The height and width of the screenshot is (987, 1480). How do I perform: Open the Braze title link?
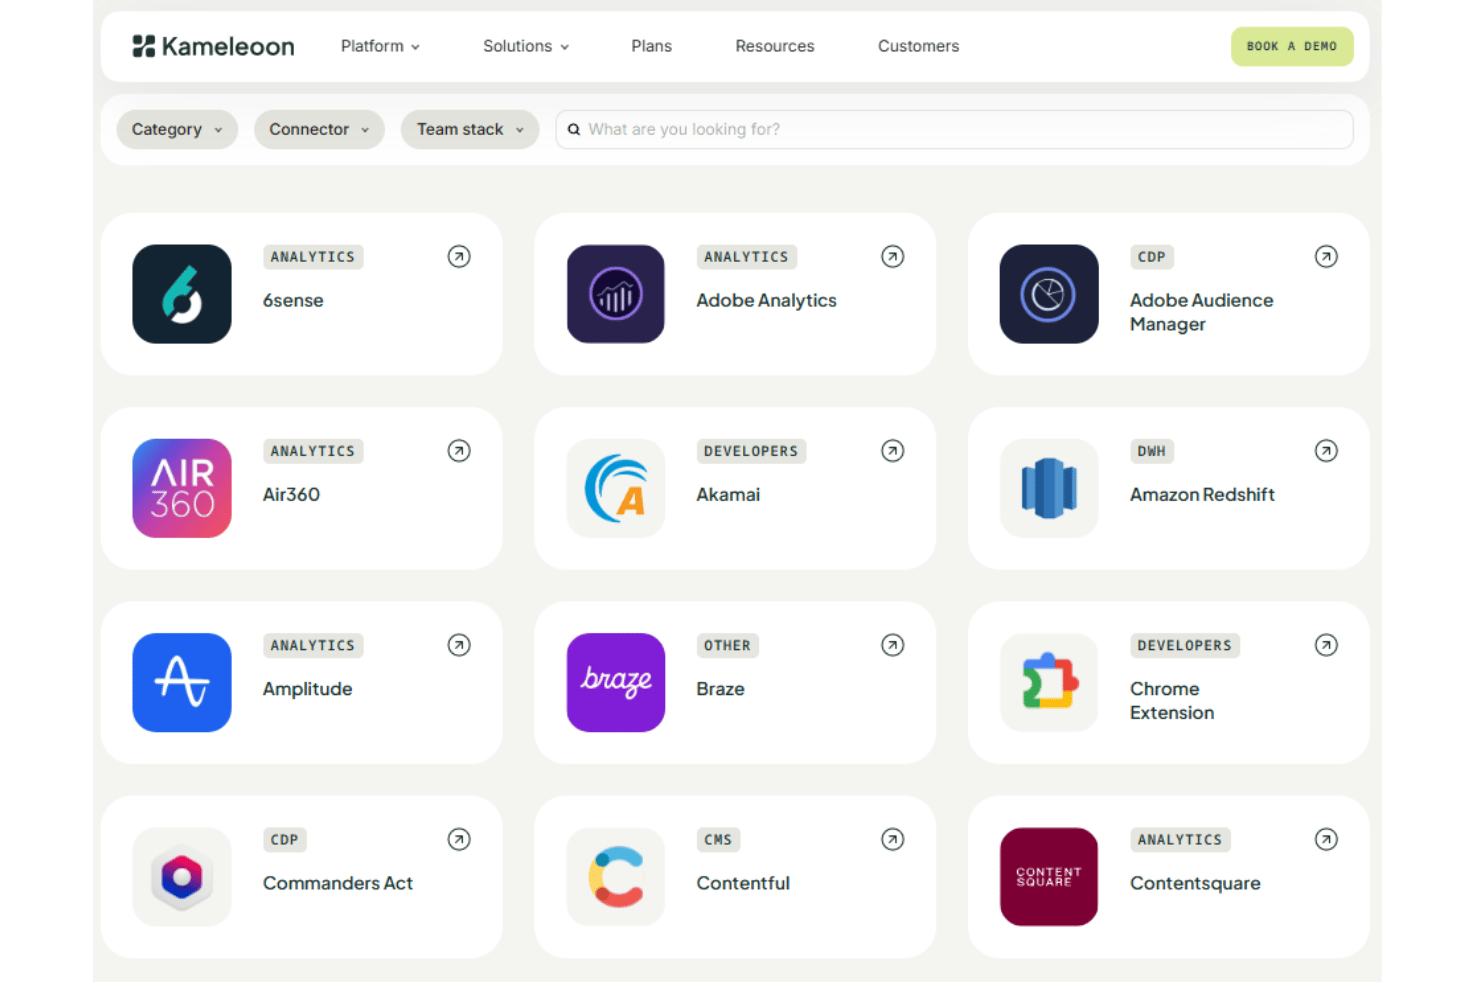pyautogui.click(x=721, y=689)
